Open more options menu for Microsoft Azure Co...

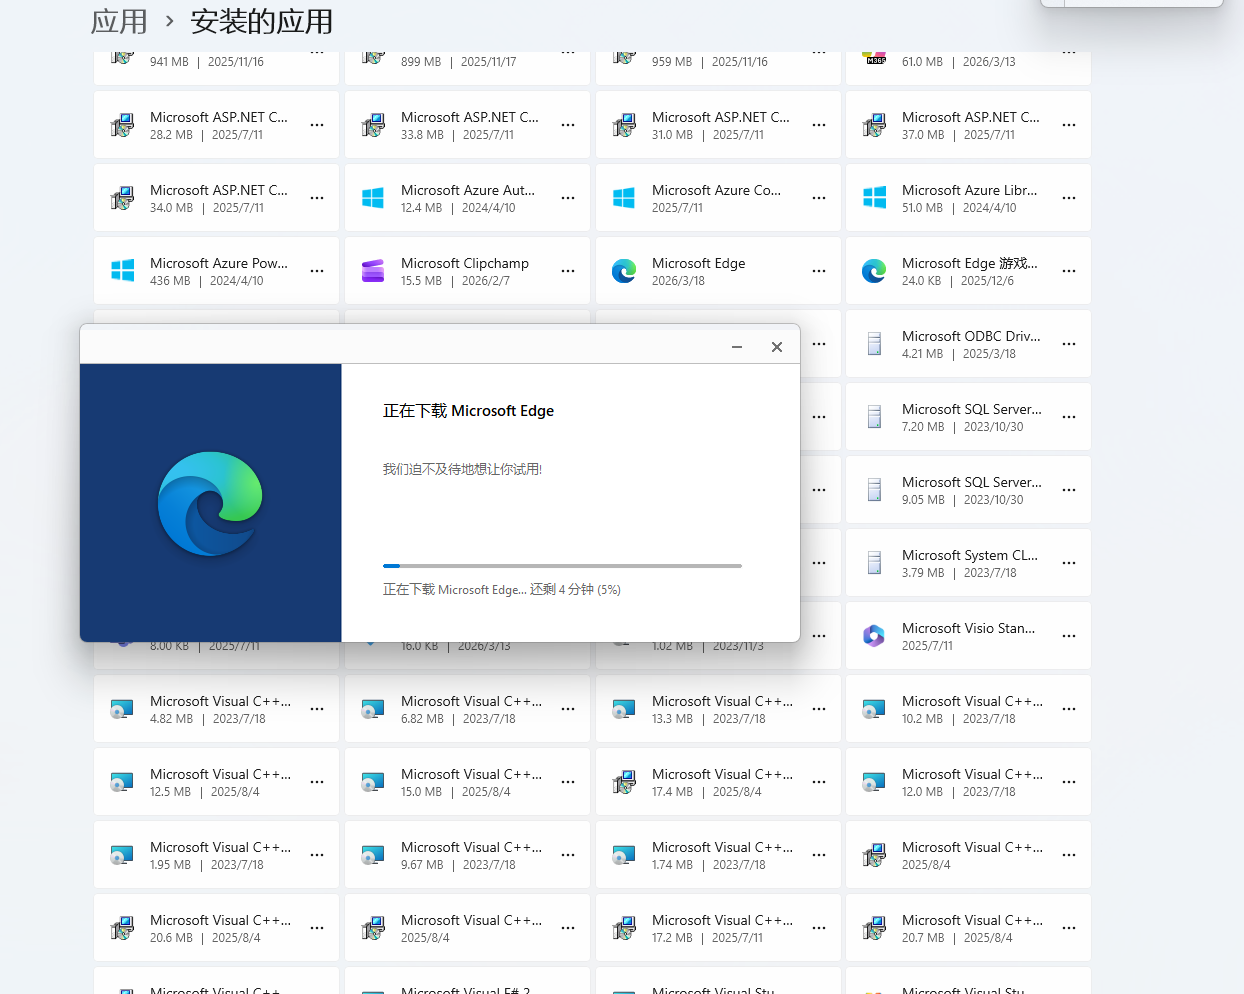click(819, 198)
